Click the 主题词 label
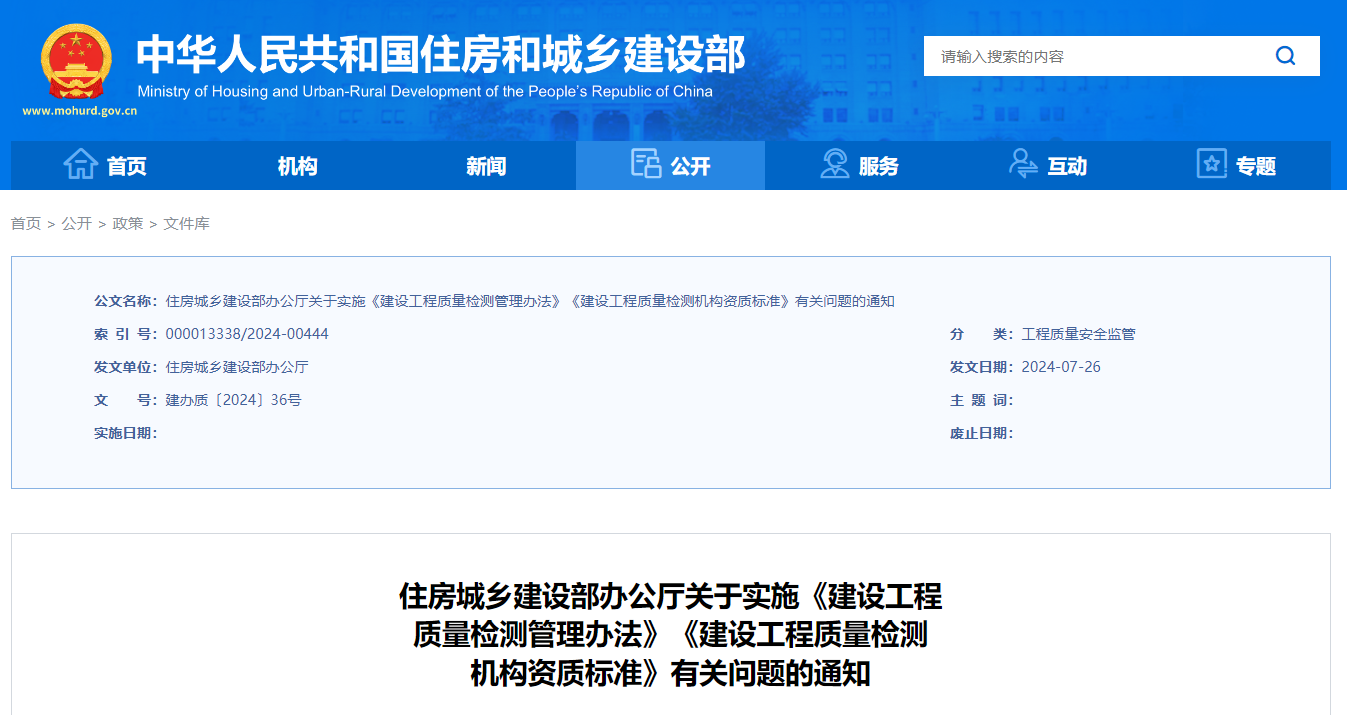 point(982,400)
